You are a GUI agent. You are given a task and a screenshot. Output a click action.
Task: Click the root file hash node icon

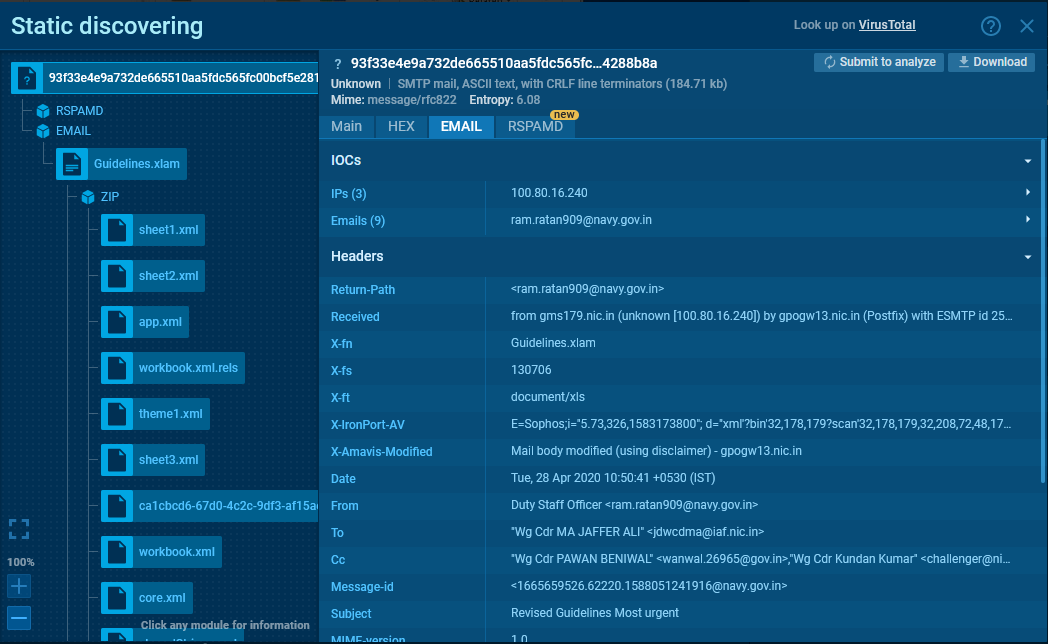coord(27,78)
